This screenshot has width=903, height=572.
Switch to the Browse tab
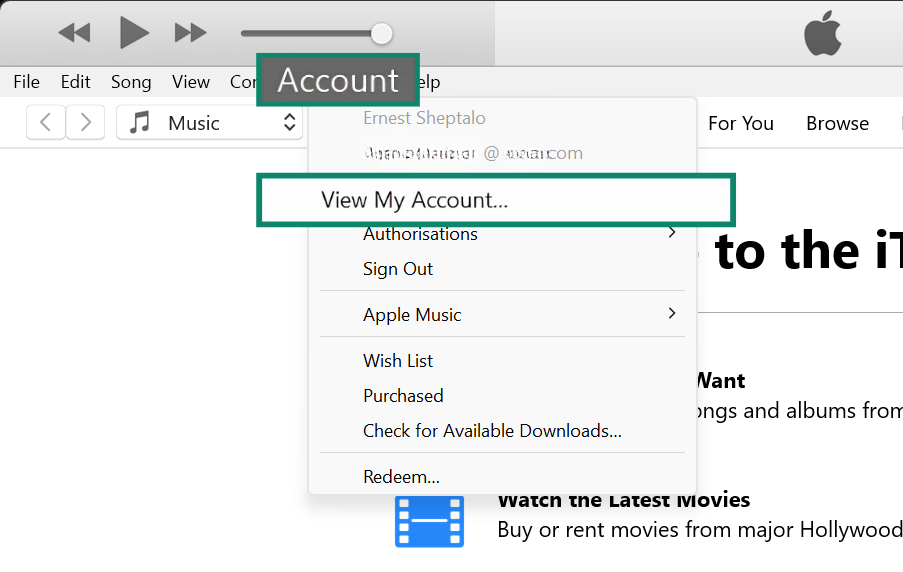click(837, 123)
